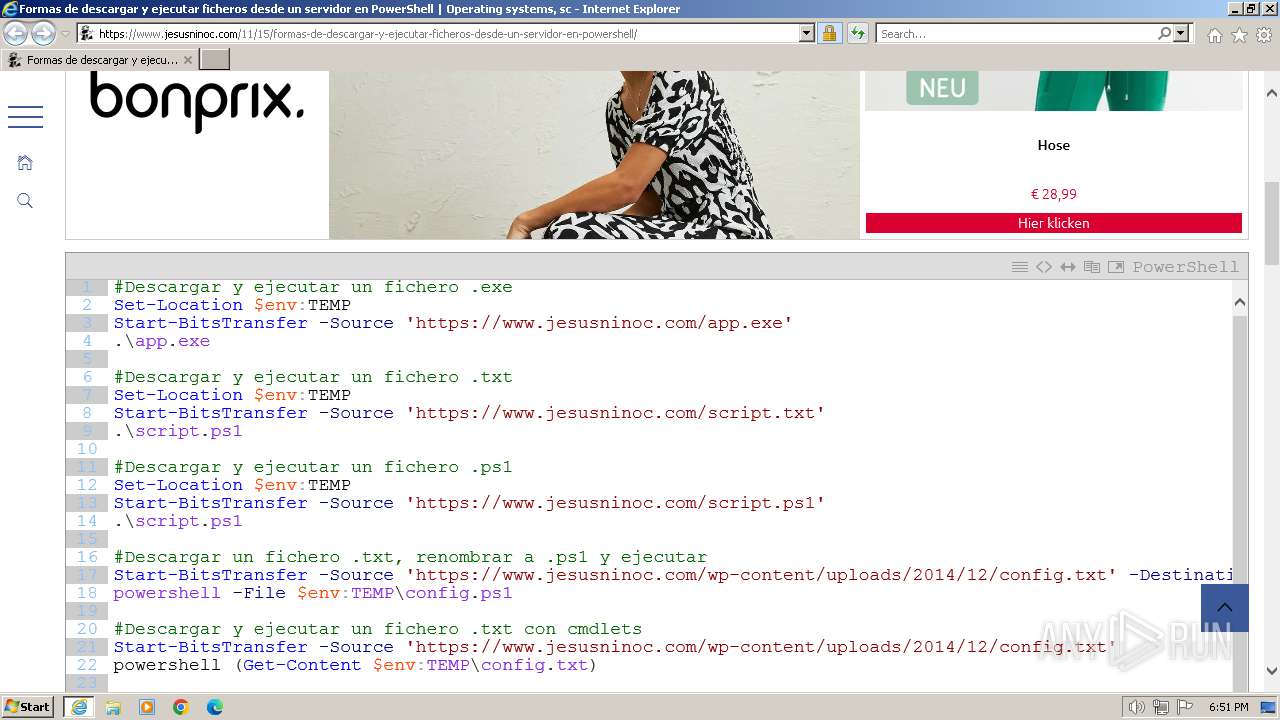Open media player icon in taskbar

click(147, 707)
